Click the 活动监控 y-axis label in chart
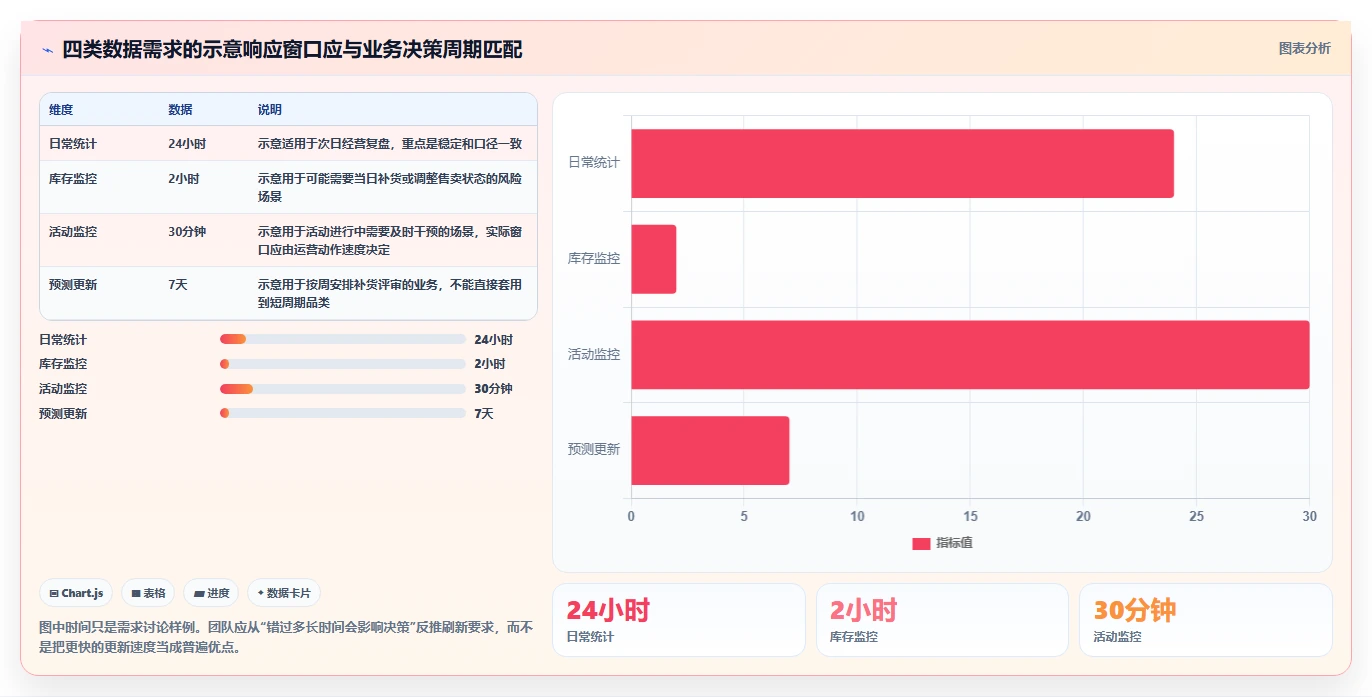This screenshot has width=1372, height=697. click(594, 354)
